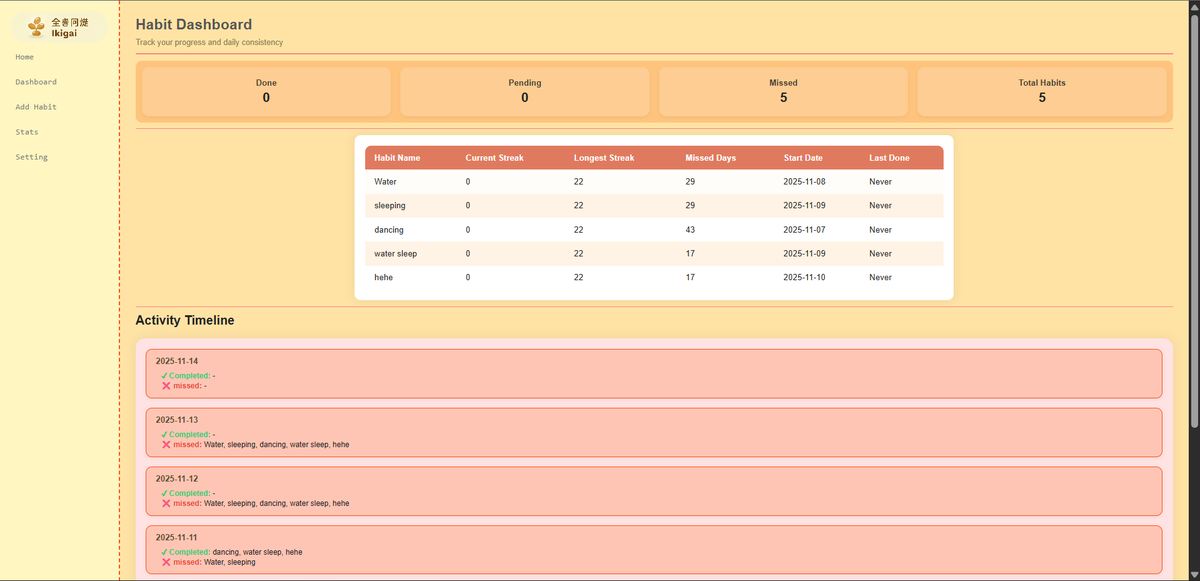The width and height of the screenshot is (1200, 581).
Task: Click green Completed checkmark under 2025-11-11
Action: tap(164, 552)
